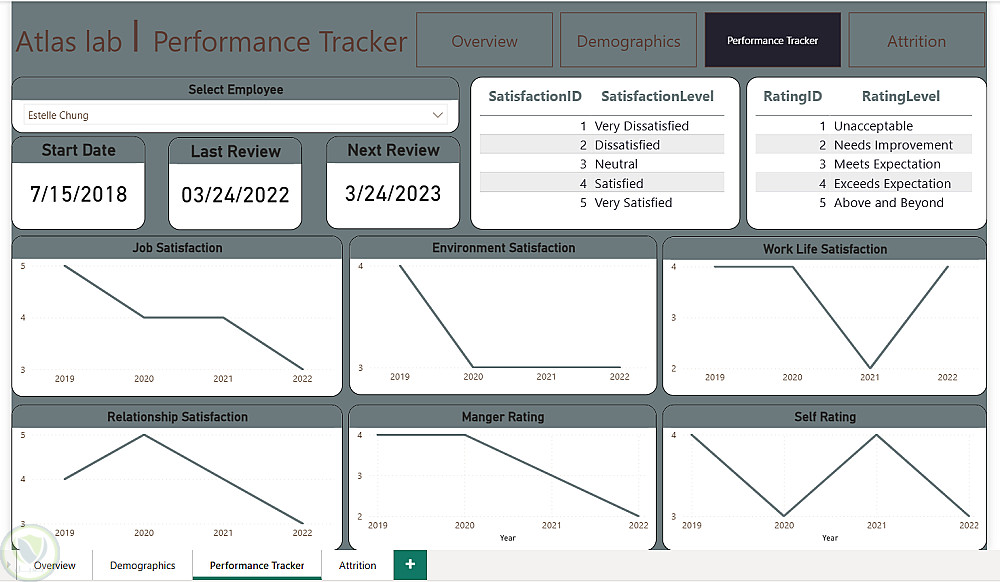Select the Needs Improvement rating row
1000x582 pixels.
(864, 145)
